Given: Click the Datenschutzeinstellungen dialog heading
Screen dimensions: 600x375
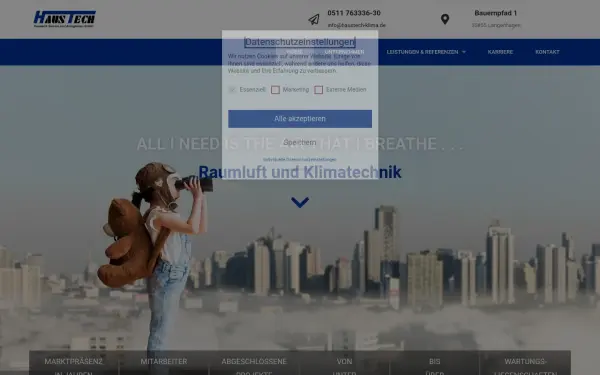Looking at the screenshot, I should pyautogui.click(x=300, y=42).
